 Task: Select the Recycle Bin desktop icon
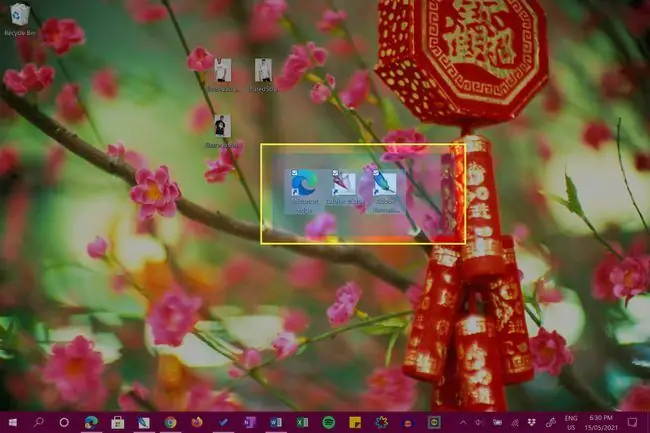(x=19, y=19)
